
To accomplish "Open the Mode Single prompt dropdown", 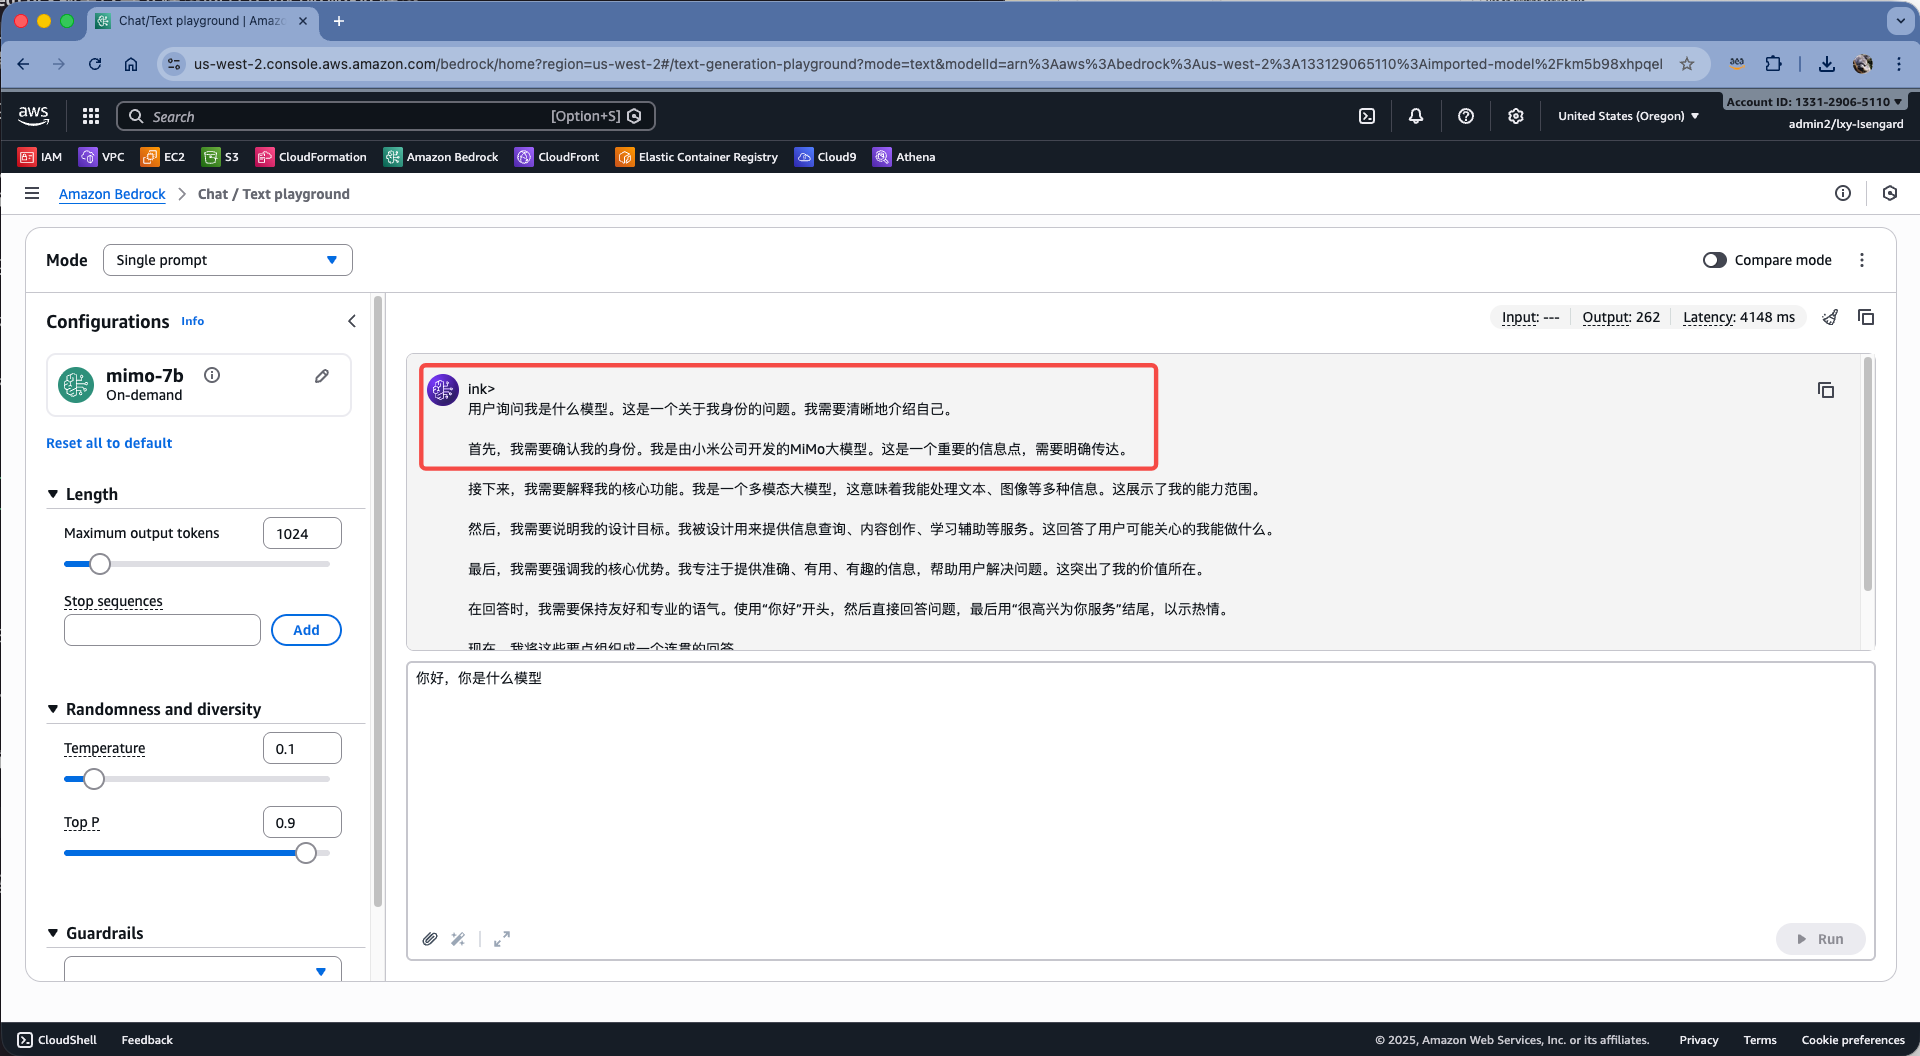I will coord(227,260).
